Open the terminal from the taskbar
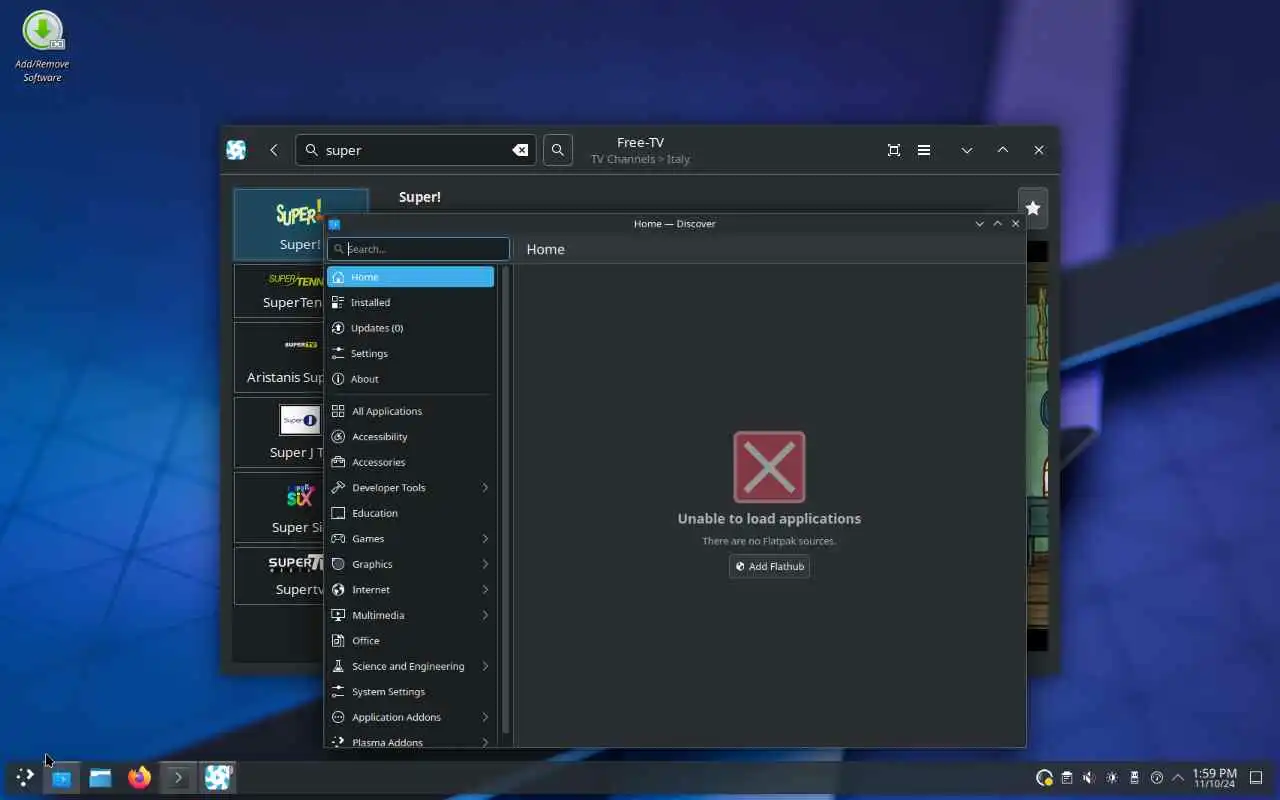 (x=178, y=777)
